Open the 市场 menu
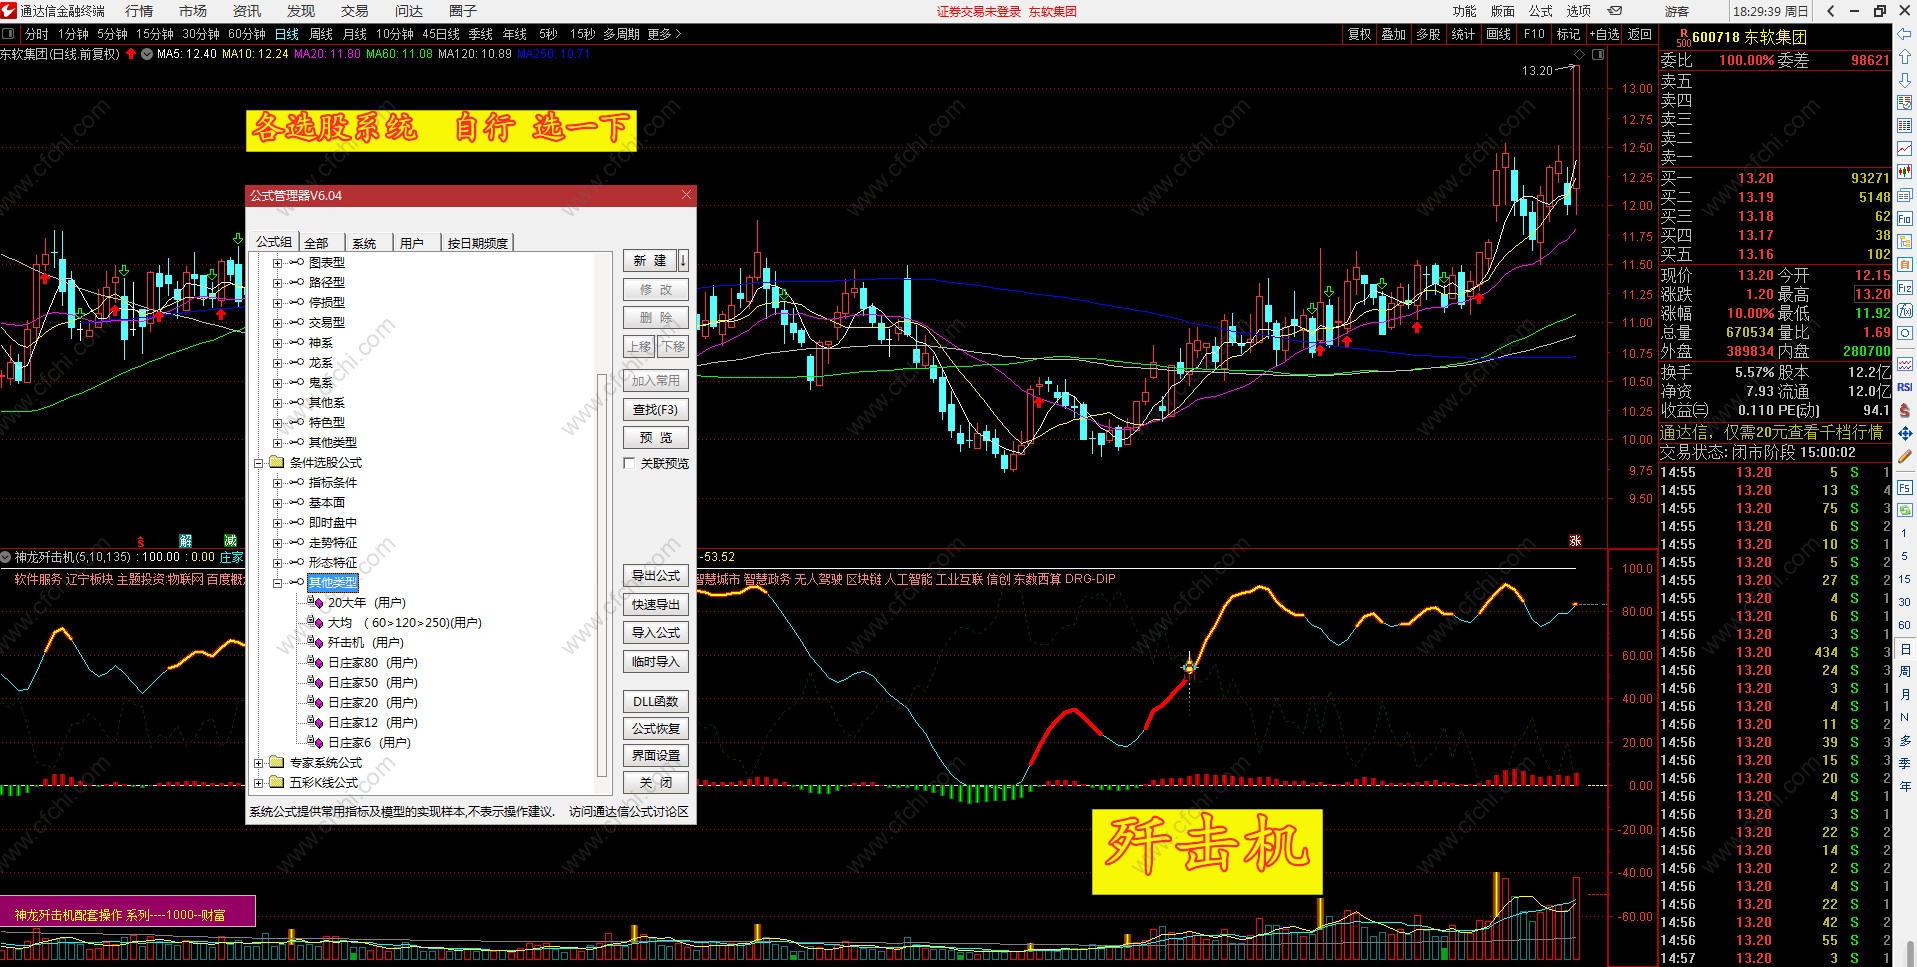Screen dimensions: 1917x967 click(x=193, y=11)
